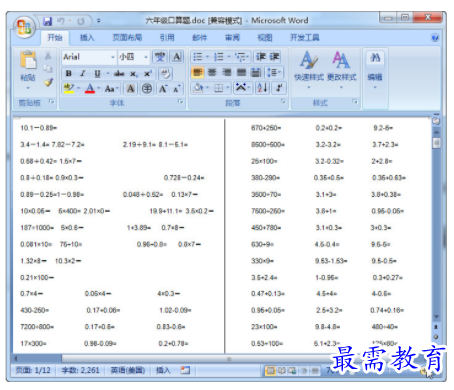454x390 pixels.
Task: Toggle strikethrough abc formatting
Action: tap(119, 73)
